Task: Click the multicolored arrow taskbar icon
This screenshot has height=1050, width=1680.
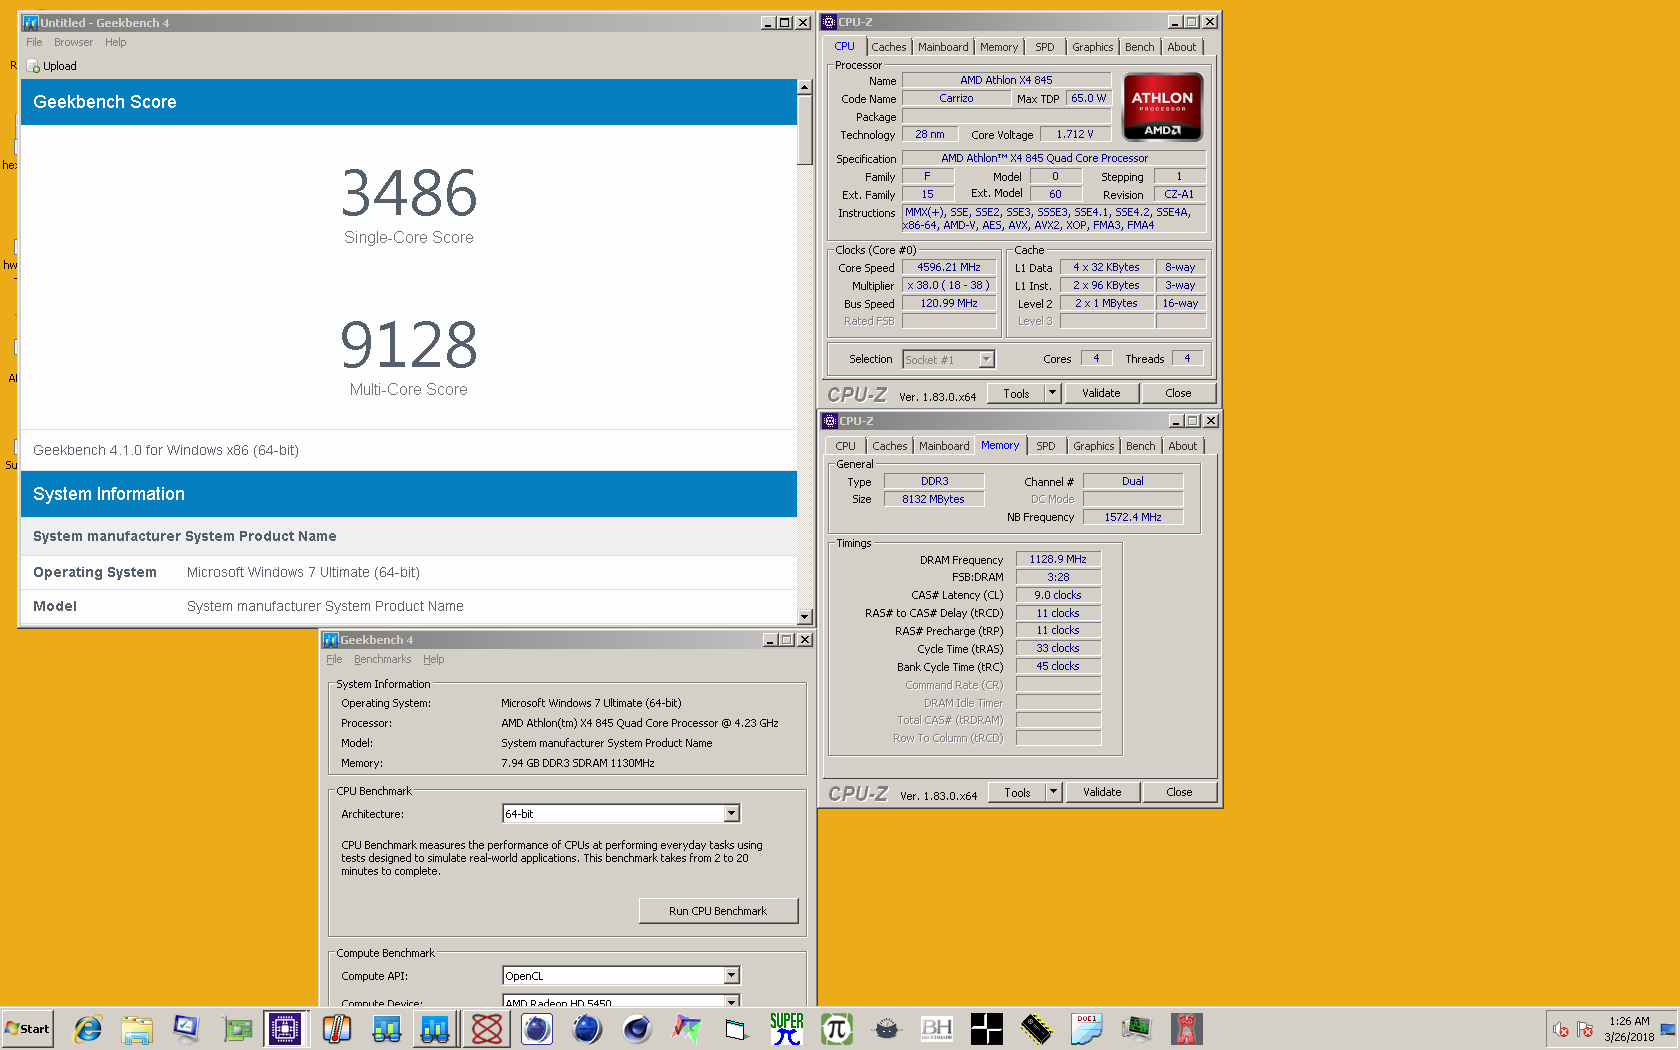Action: pos(687,1028)
